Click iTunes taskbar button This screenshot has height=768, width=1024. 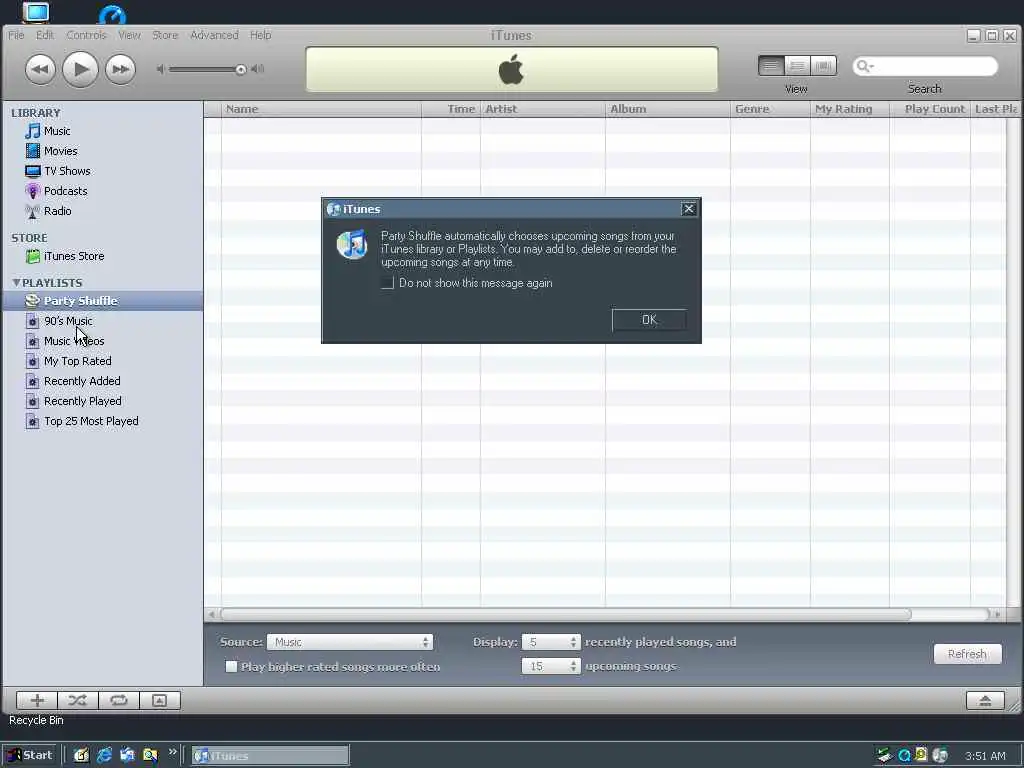click(x=270, y=756)
